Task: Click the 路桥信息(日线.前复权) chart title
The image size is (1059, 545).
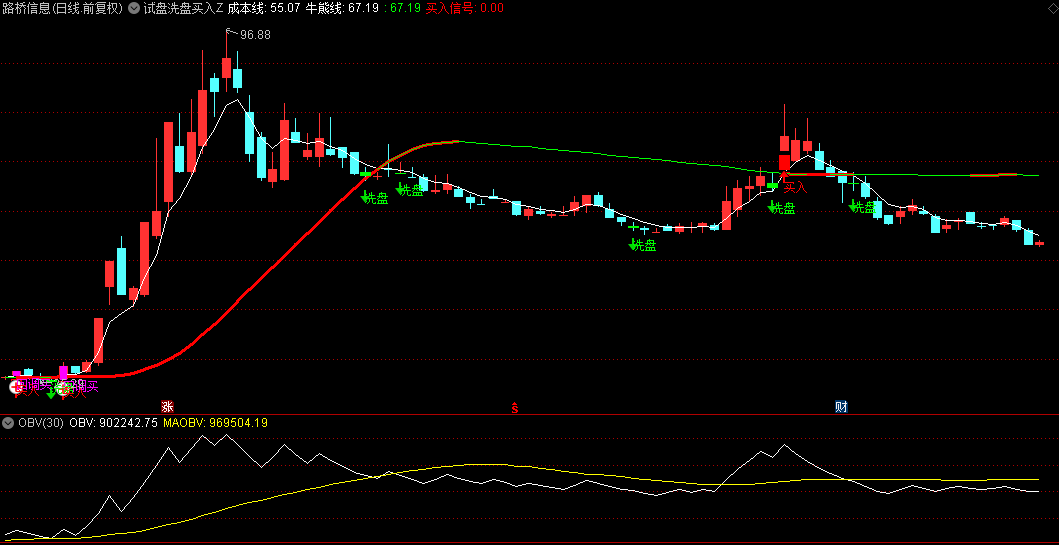Action: (62, 9)
